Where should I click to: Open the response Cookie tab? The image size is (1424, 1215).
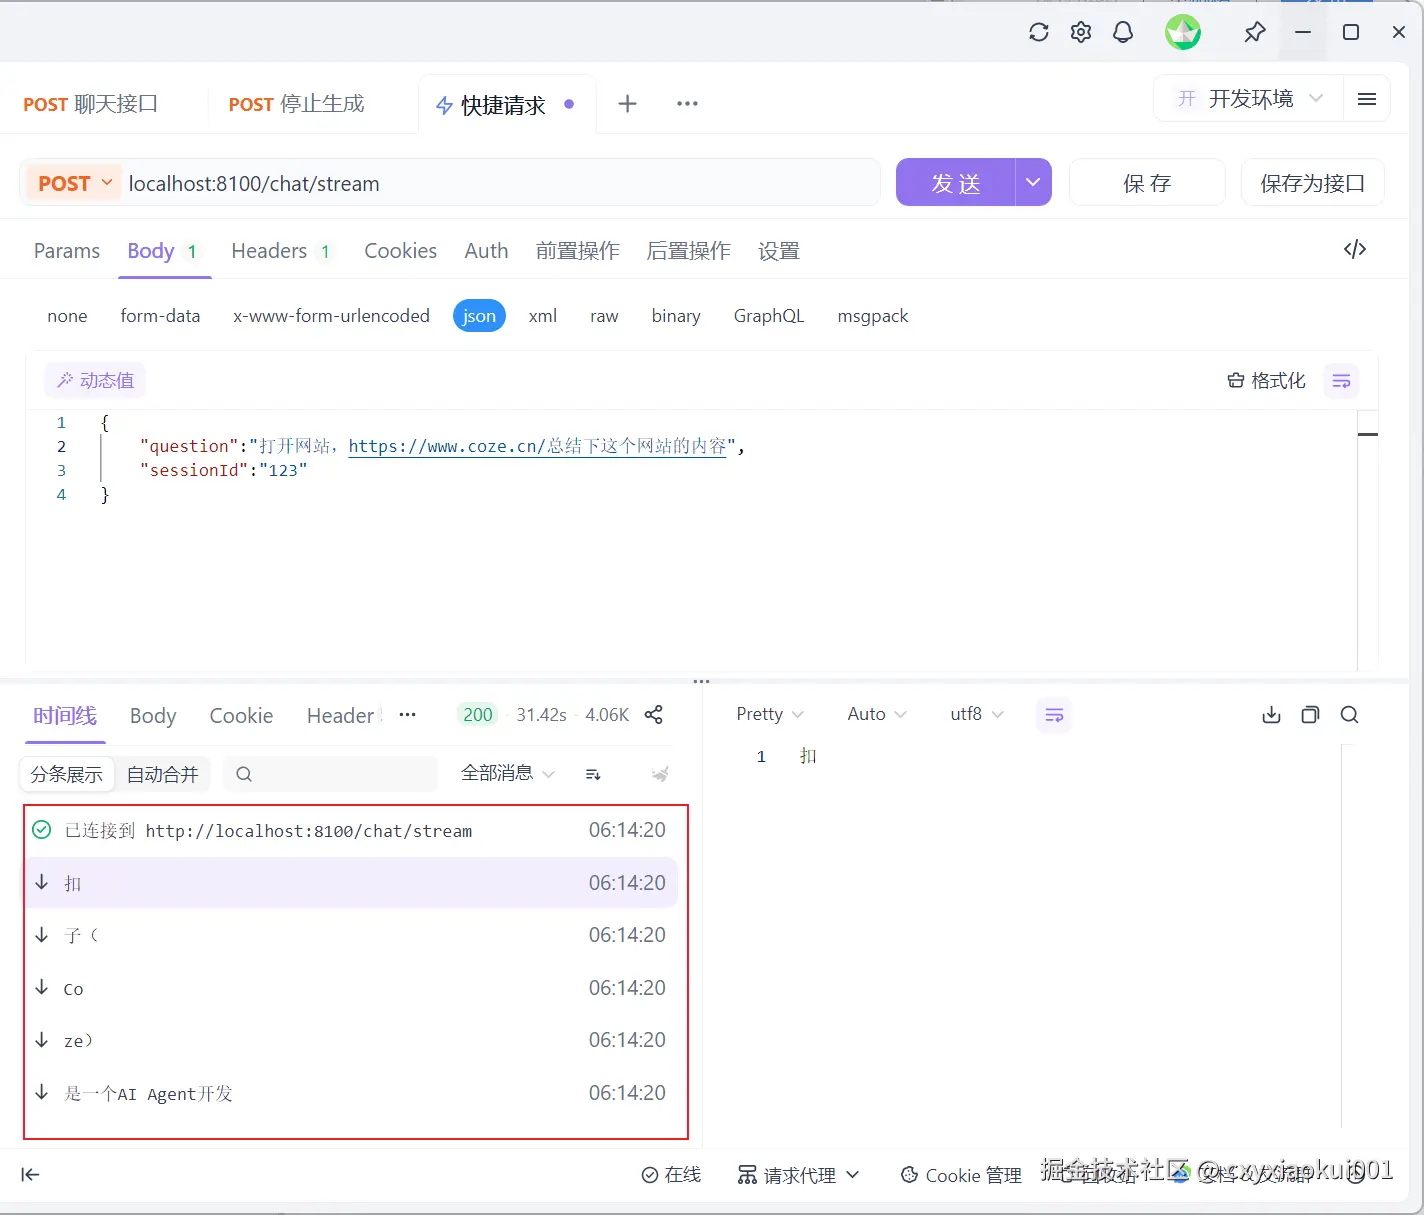241,716
